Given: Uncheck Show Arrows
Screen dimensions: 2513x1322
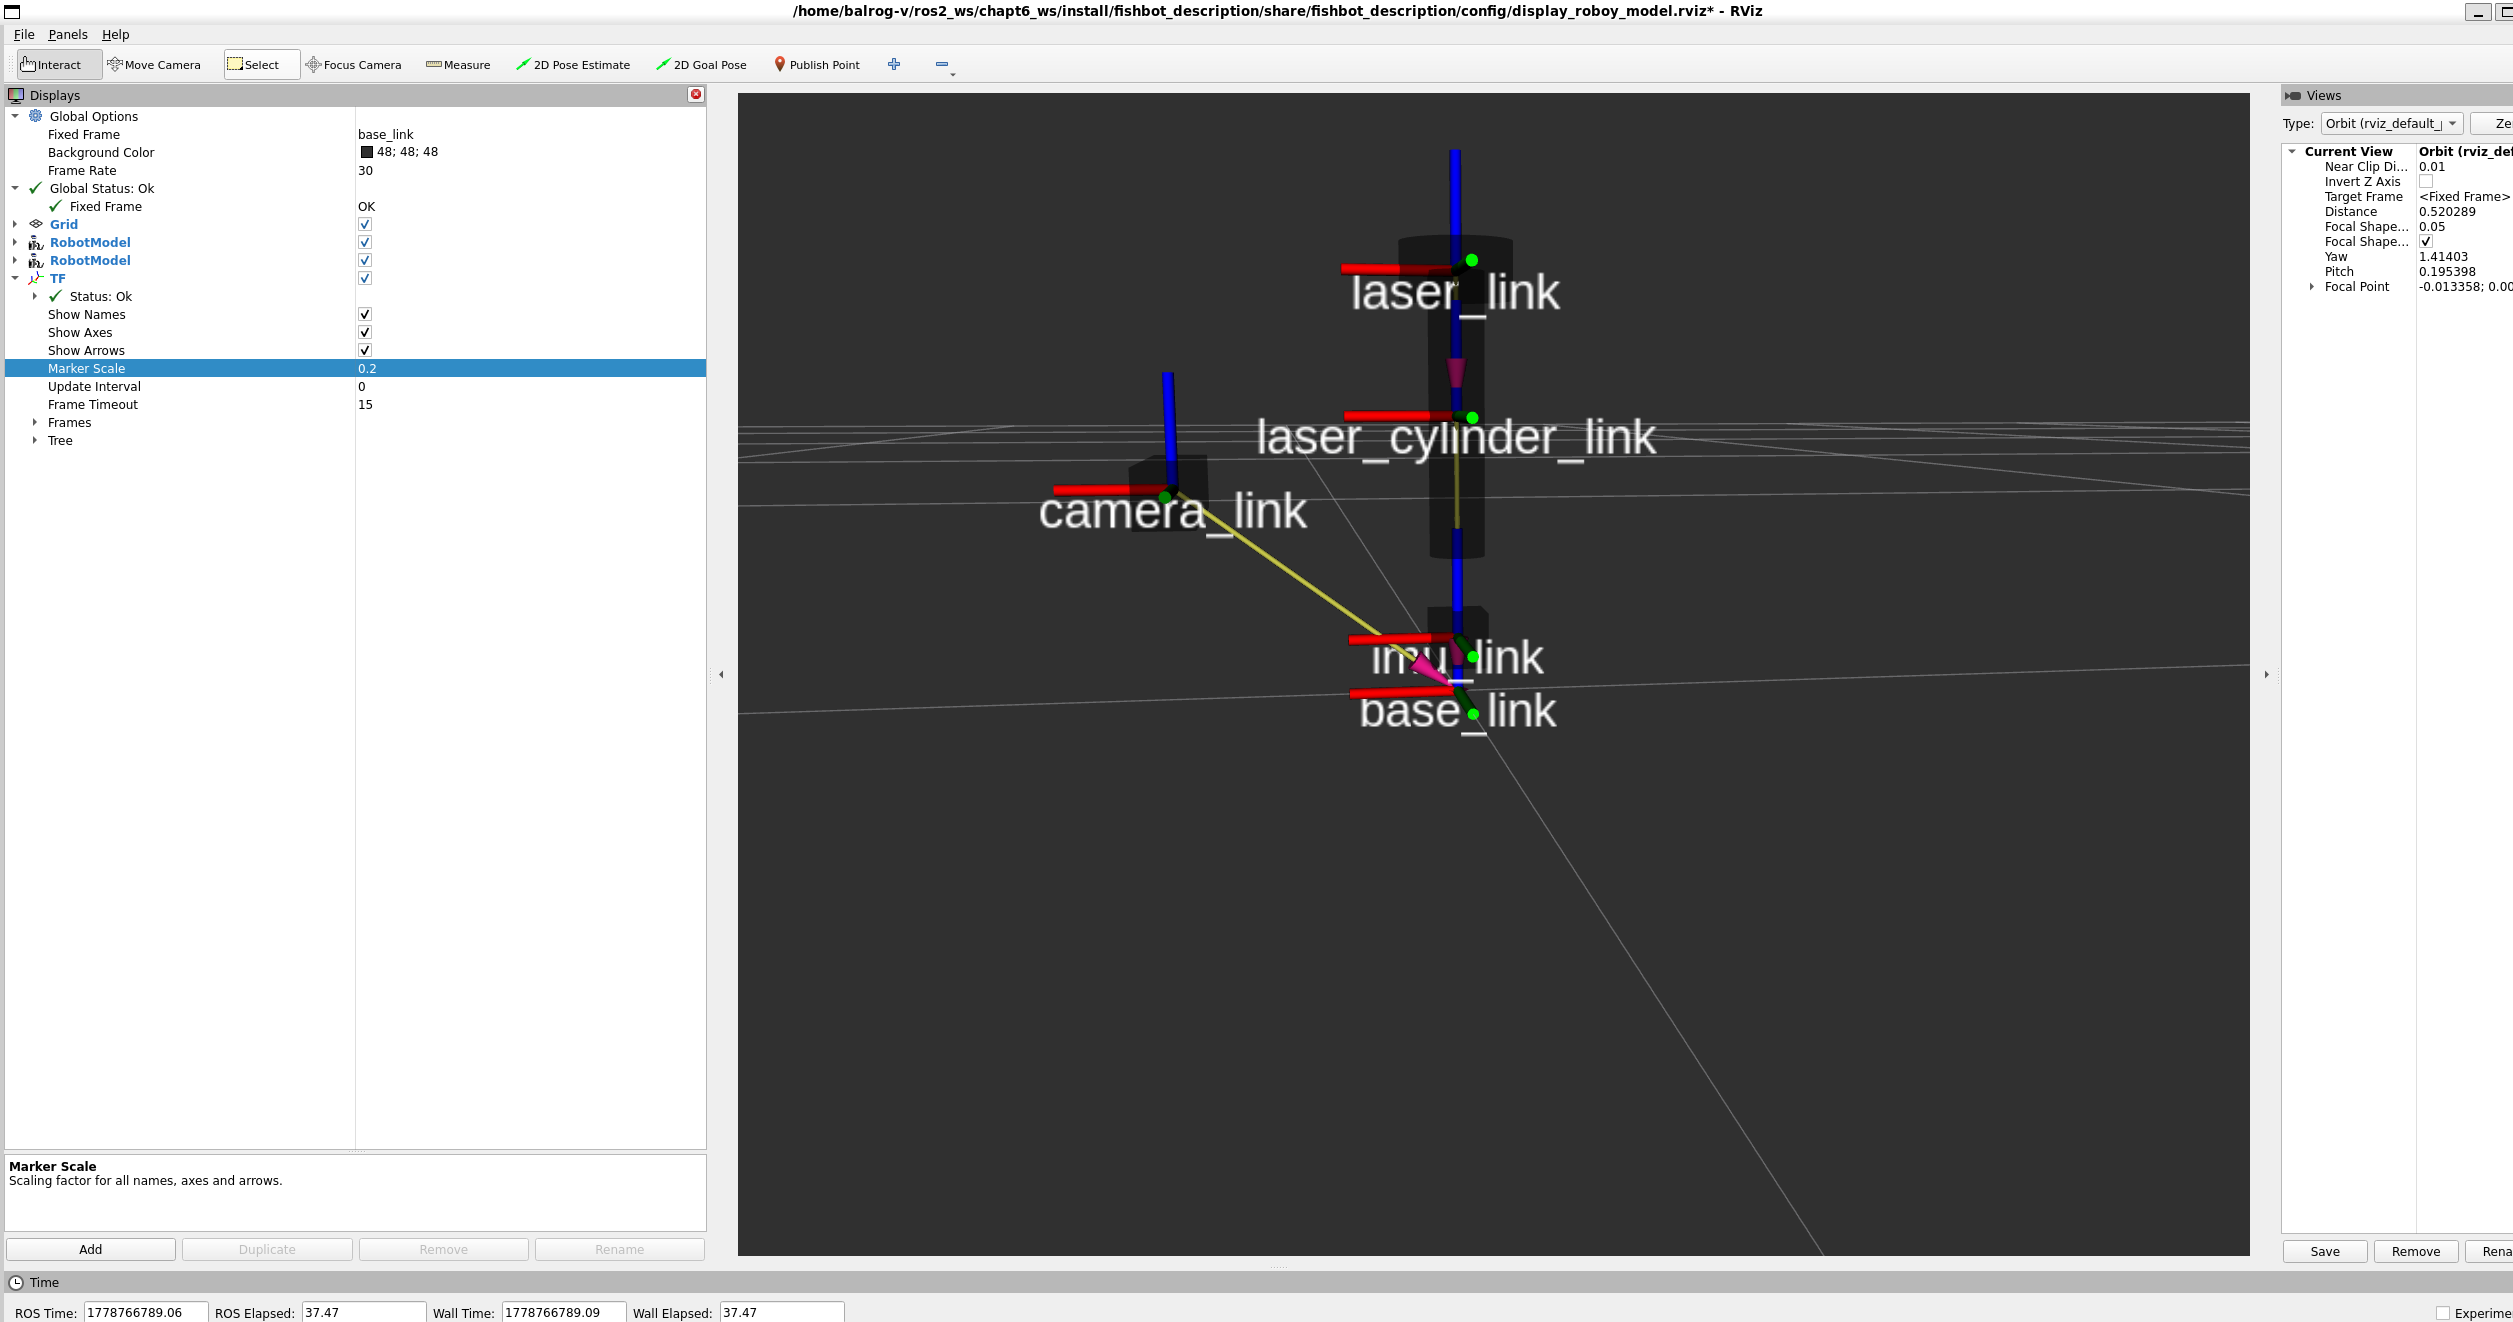Looking at the screenshot, I should [365, 350].
